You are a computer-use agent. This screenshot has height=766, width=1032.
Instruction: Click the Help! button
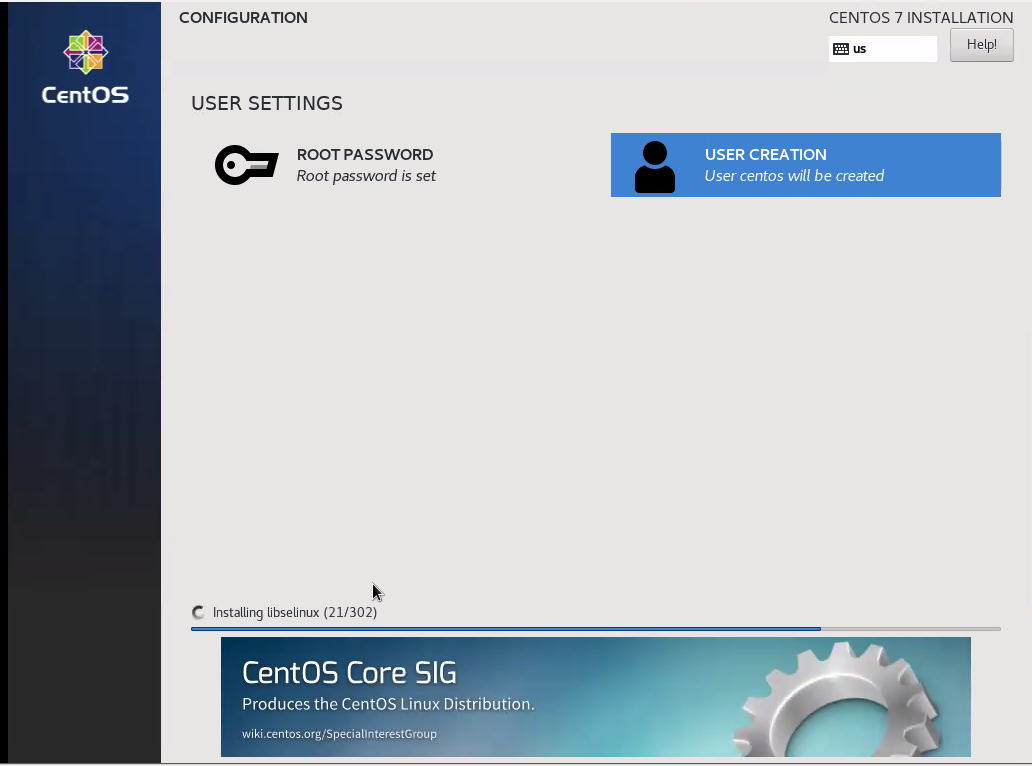[x=981, y=45]
